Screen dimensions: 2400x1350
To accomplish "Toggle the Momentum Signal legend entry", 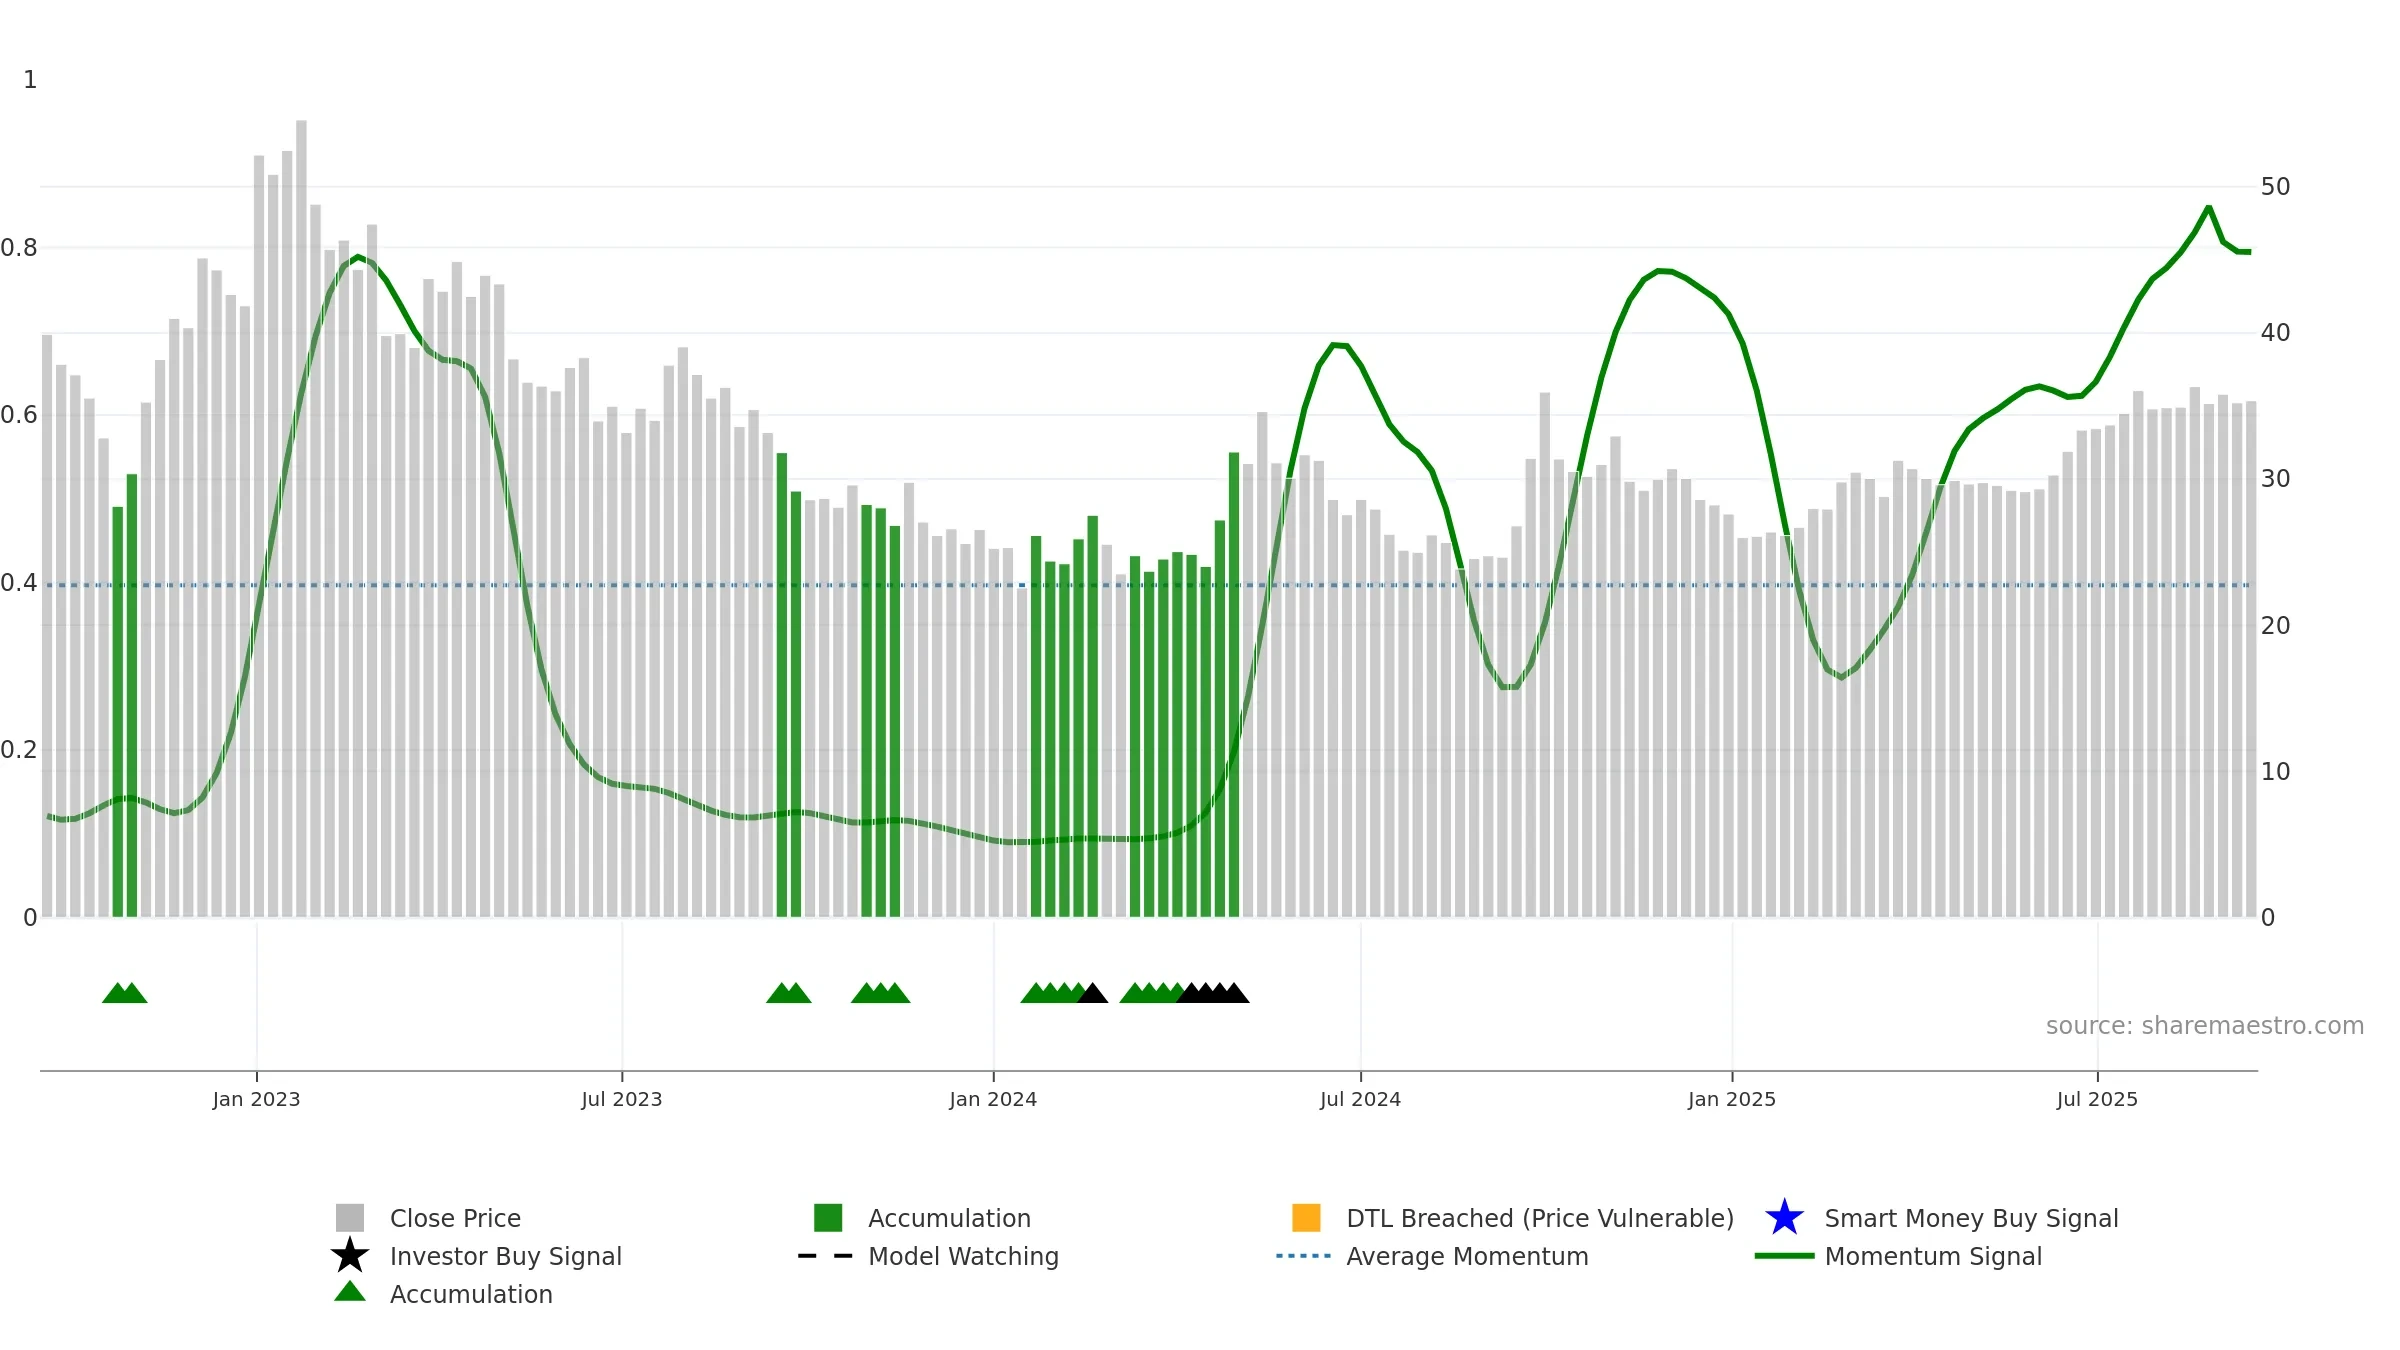I will click(1933, 1256).
